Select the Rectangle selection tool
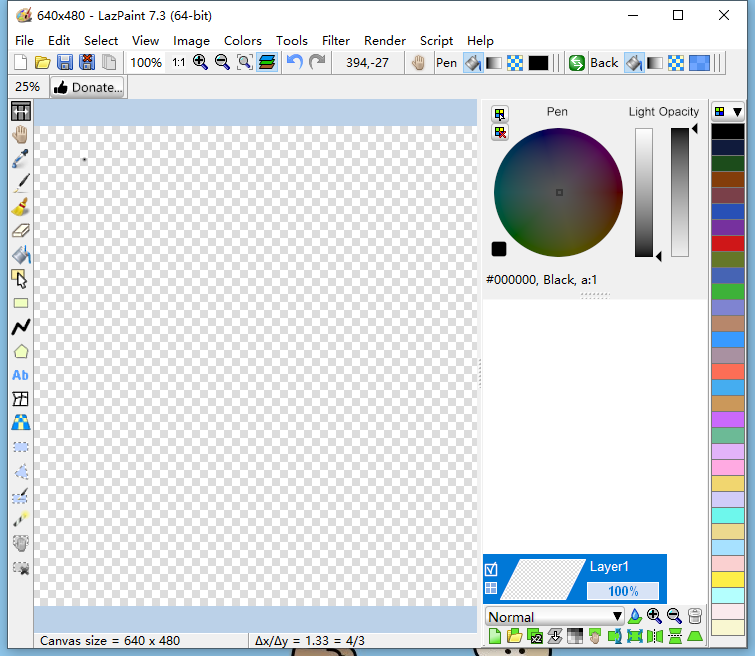 [x=20, y=447]
